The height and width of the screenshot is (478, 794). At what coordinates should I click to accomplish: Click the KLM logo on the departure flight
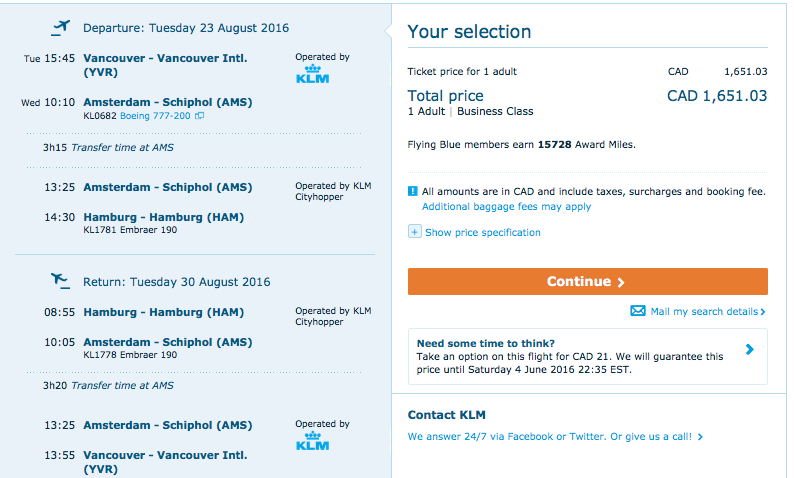(313, 76)
